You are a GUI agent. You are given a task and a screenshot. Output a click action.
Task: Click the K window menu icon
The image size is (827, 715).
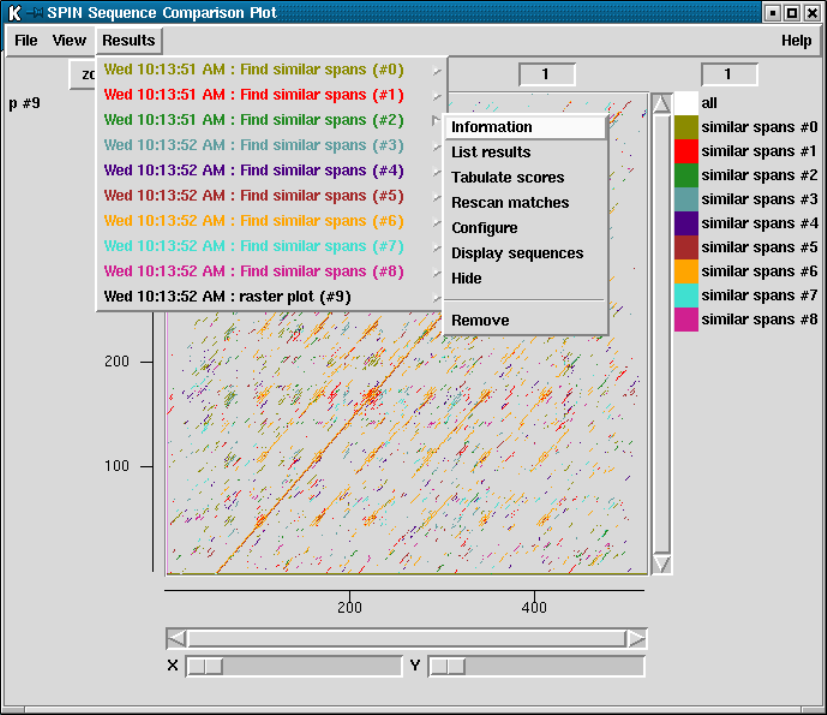point(15,13)
